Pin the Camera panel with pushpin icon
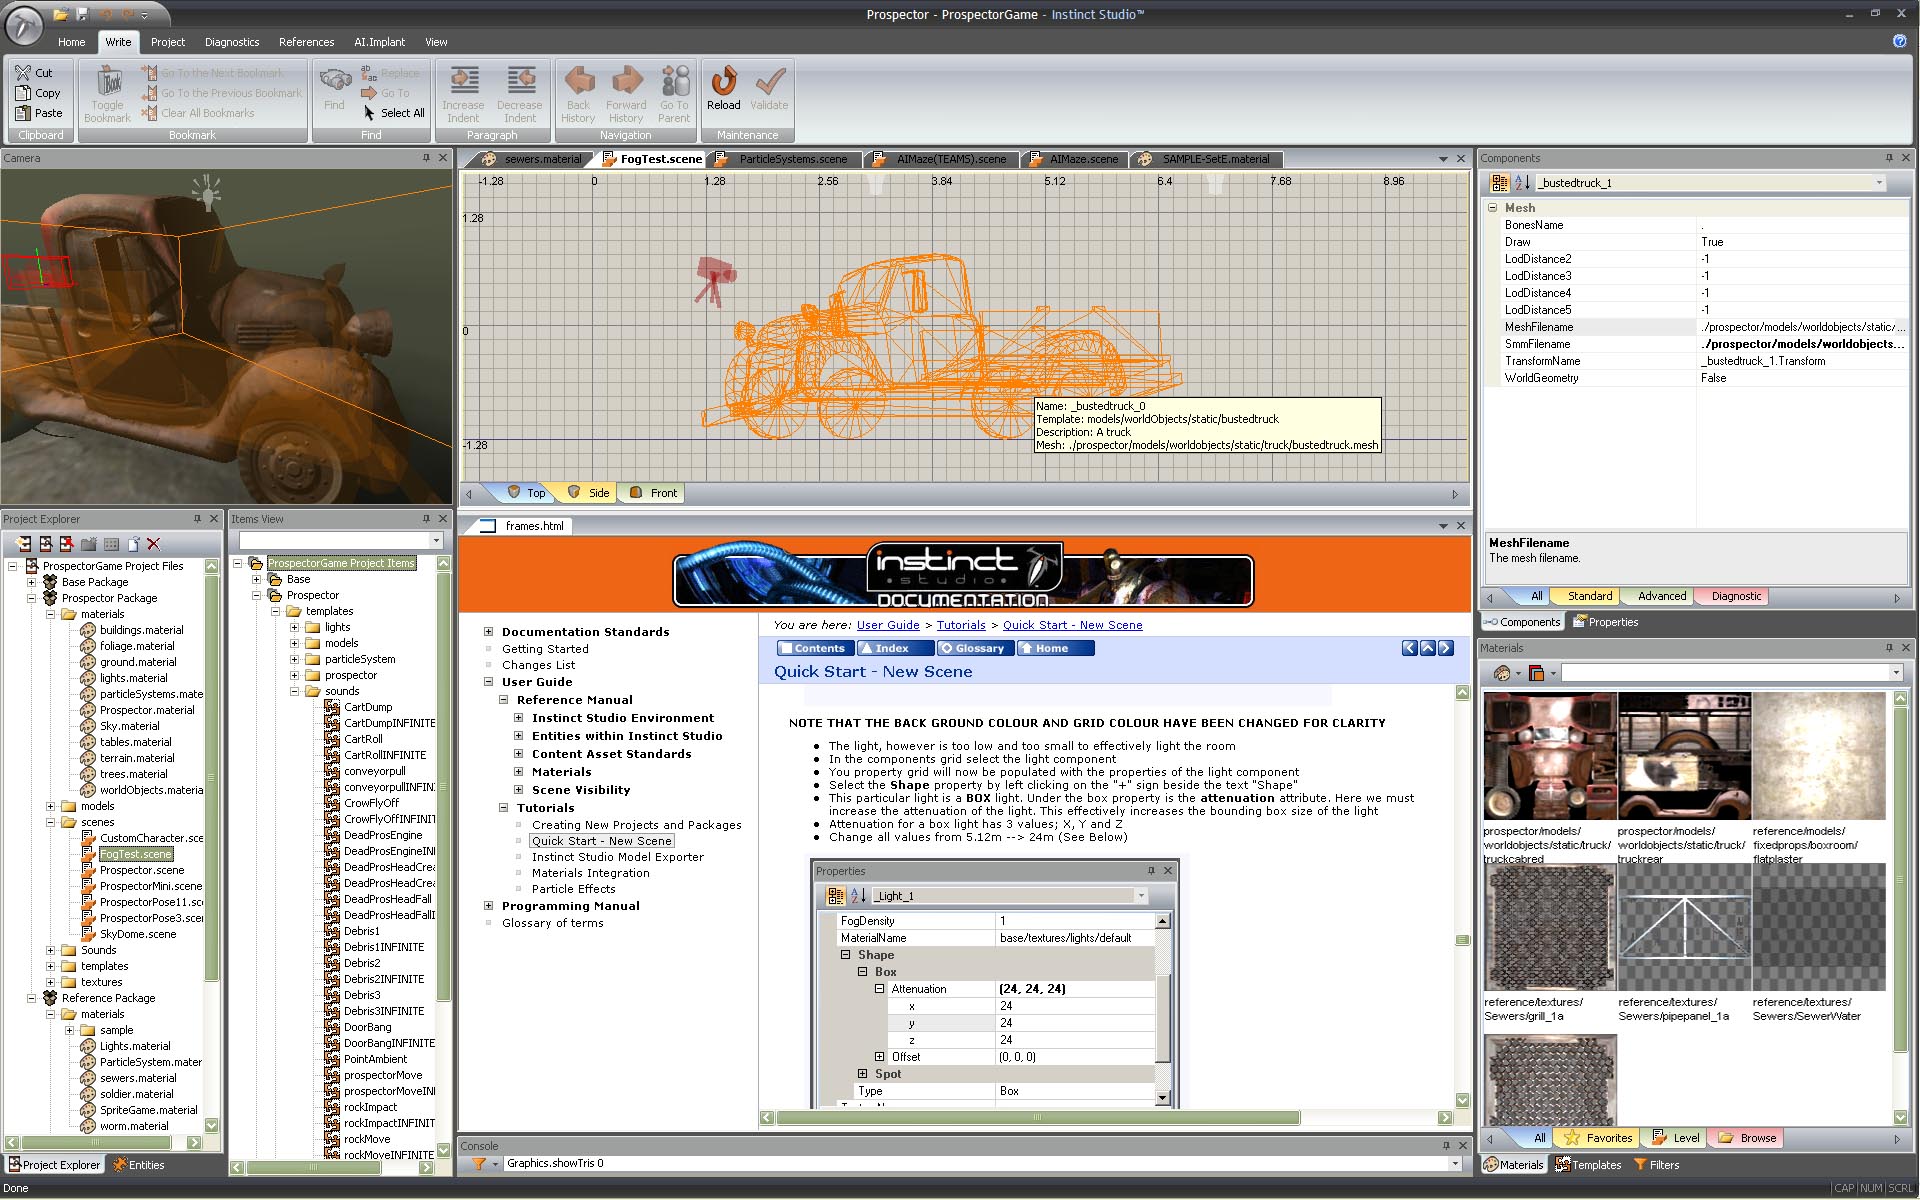Image resolution: width=1920 pixels, height=1200 pixels. pyautogui.click(x=426, y=158)
